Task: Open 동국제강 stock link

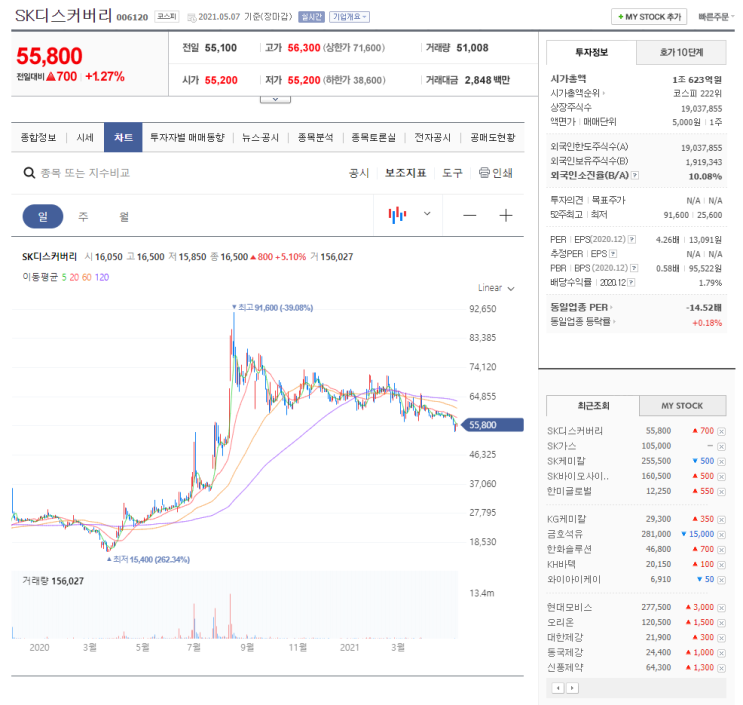Action: (565, 652)
